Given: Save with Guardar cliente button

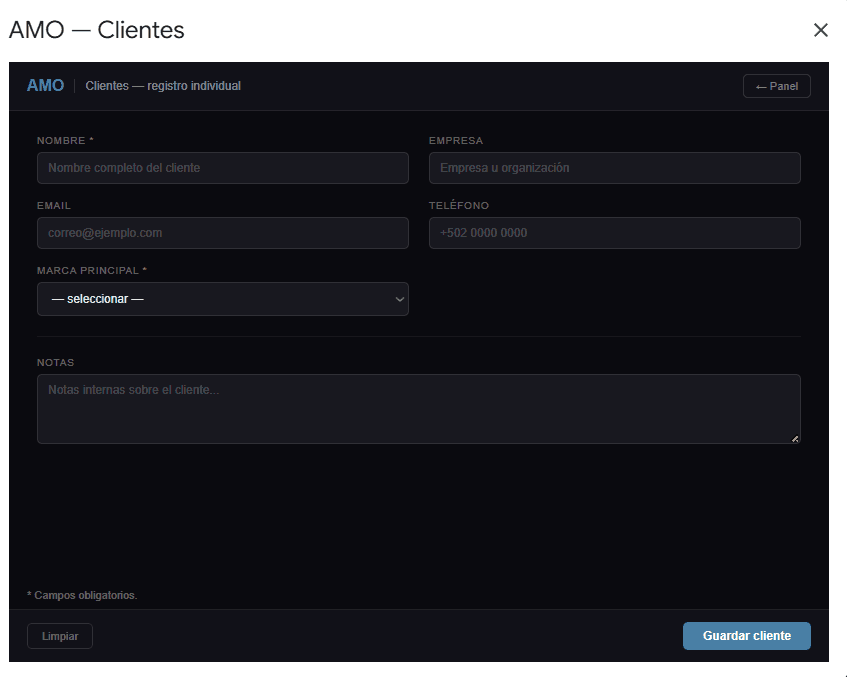Looking at the screenshot, I should coord(747,636).
